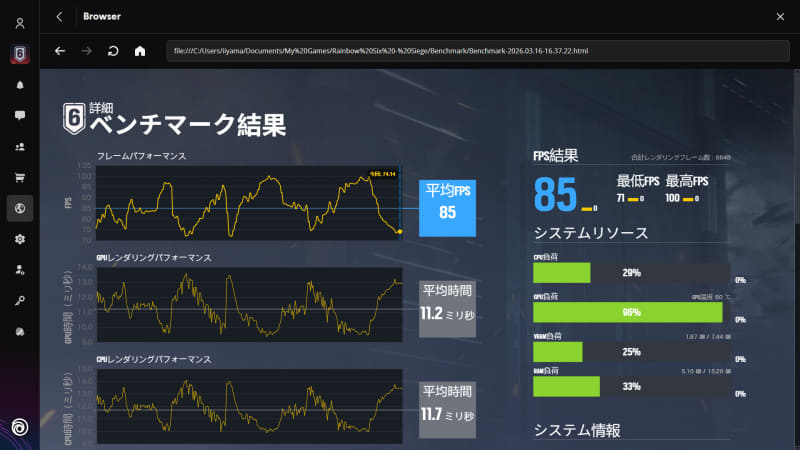800x450 pixels.
Task: Click browser forward arrow
Action: (86, 51)
